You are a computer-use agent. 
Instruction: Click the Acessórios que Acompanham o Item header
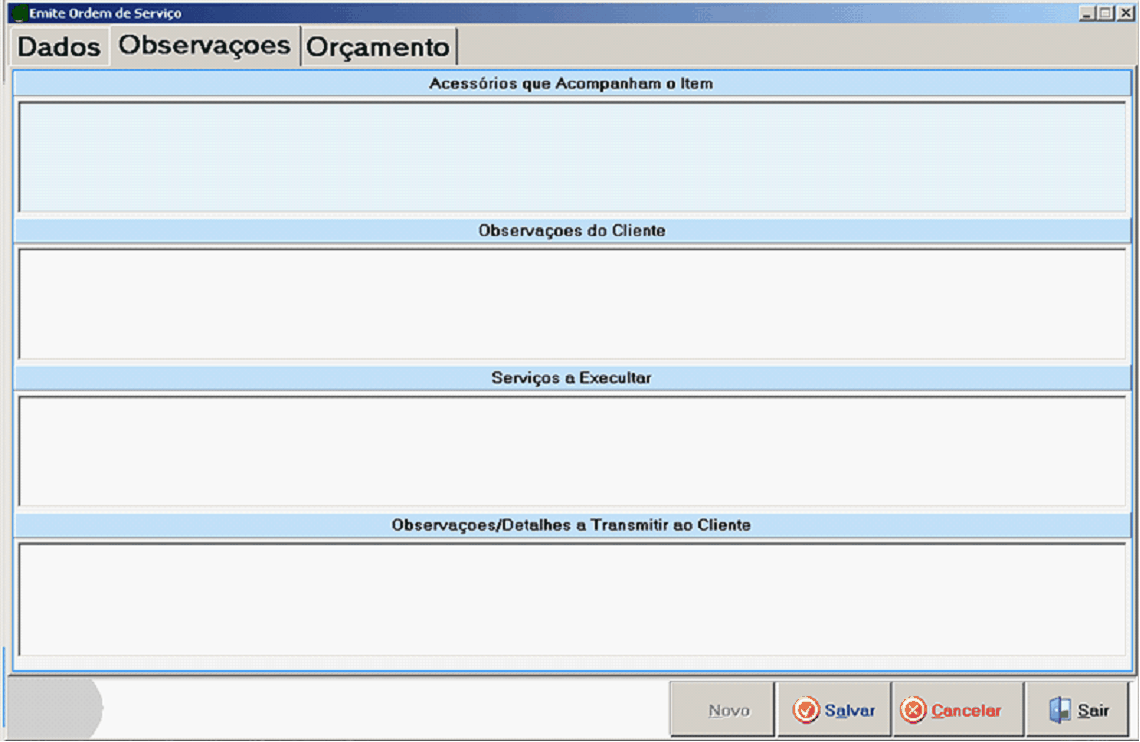(x=571, y=84)
